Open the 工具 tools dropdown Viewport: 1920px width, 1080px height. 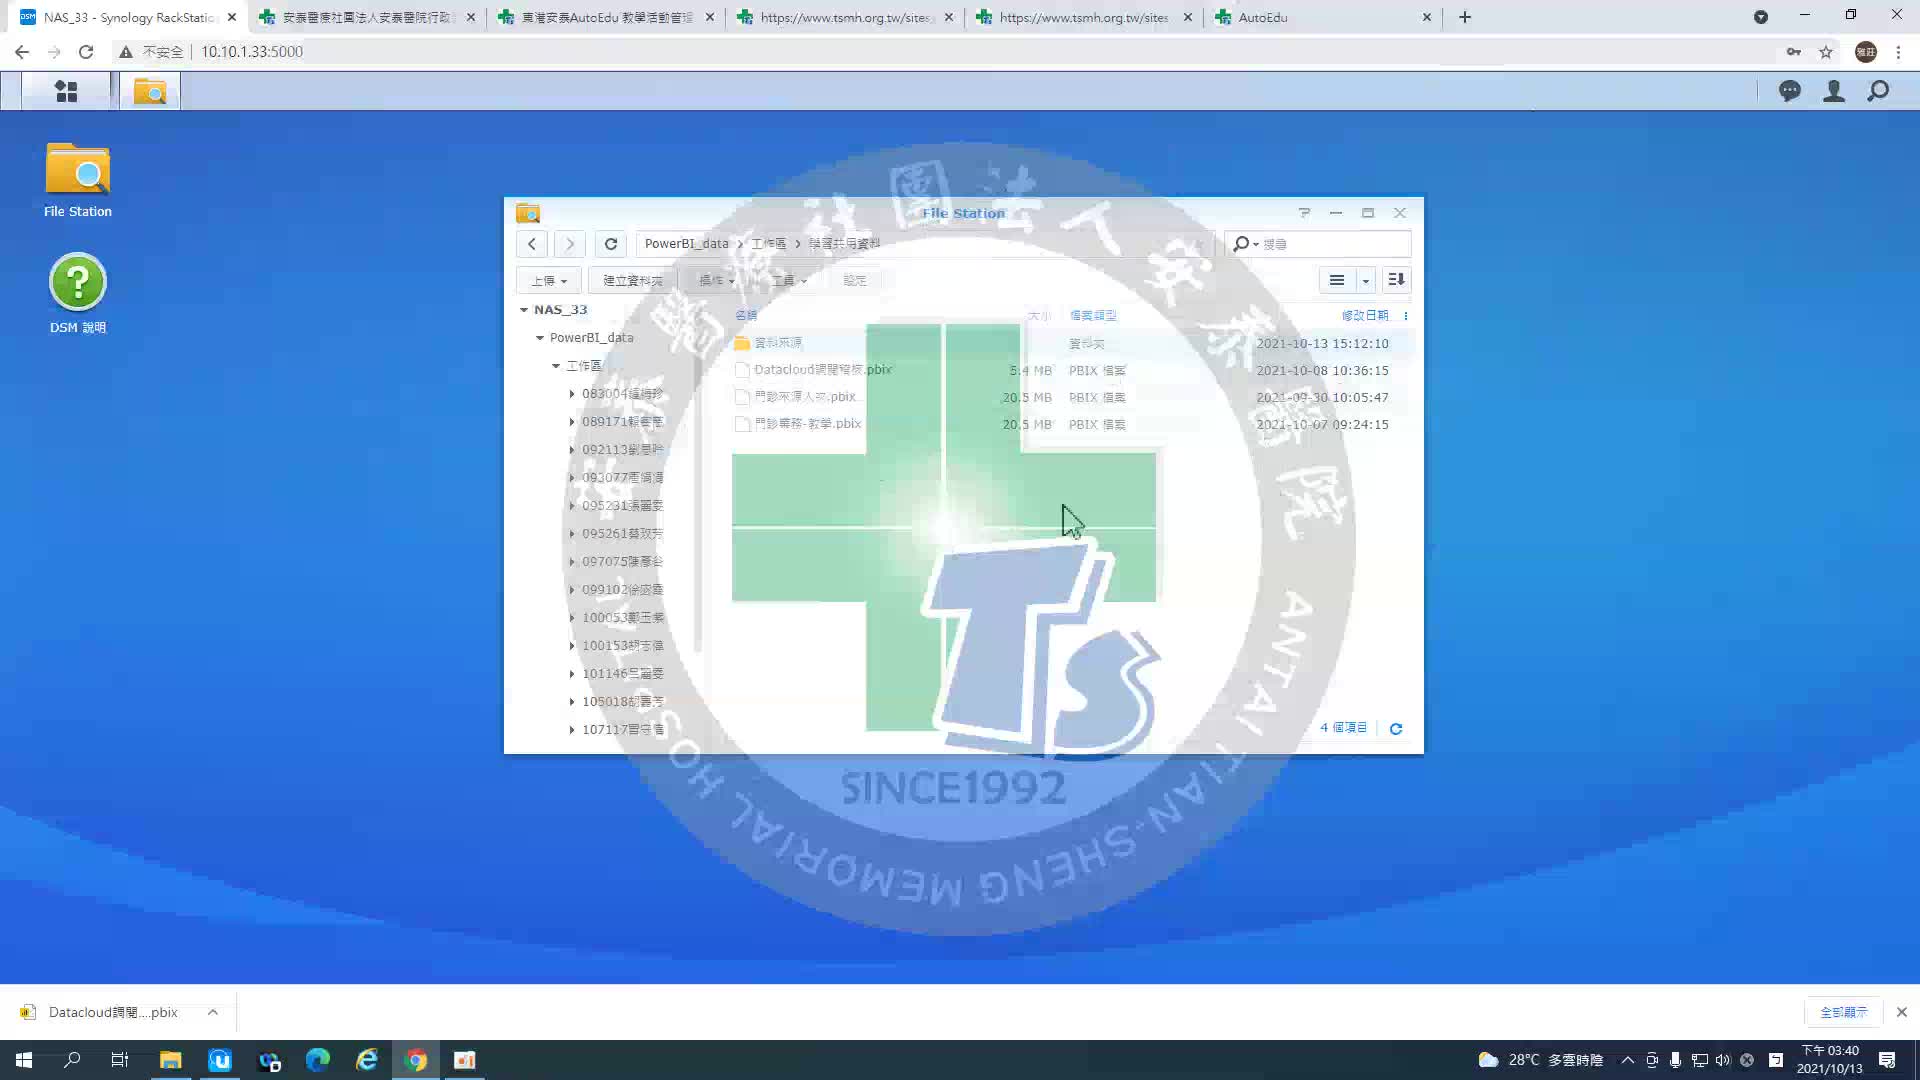point(788,280)
